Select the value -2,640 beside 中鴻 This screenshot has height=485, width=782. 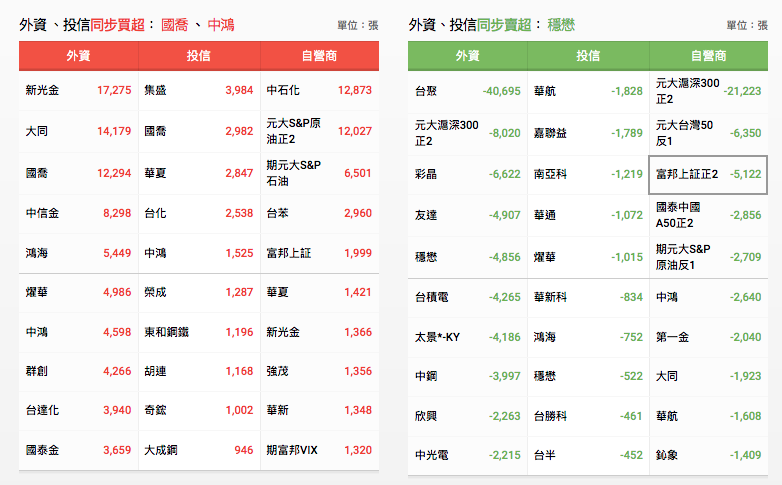tap(746, 297)
